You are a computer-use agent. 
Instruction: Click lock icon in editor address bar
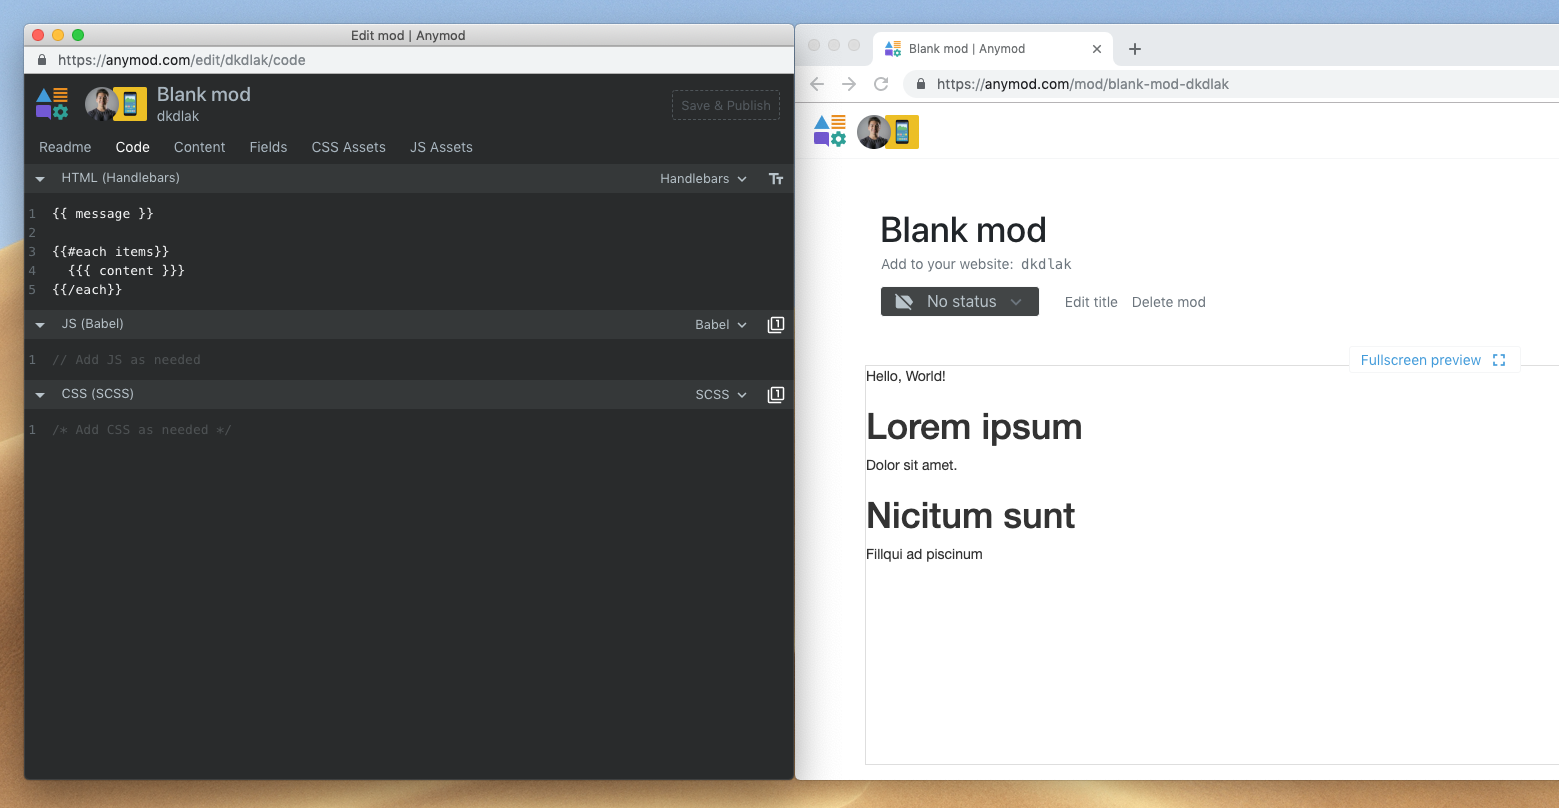pos(42,60)
